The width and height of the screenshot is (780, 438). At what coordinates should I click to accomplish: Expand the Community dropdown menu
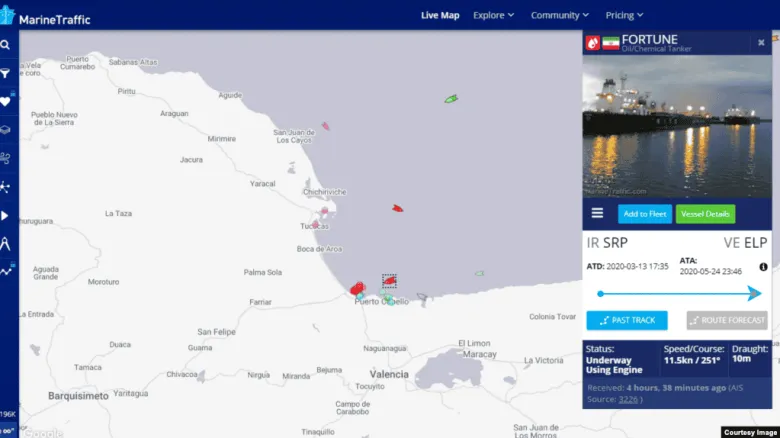pos(561,15)
